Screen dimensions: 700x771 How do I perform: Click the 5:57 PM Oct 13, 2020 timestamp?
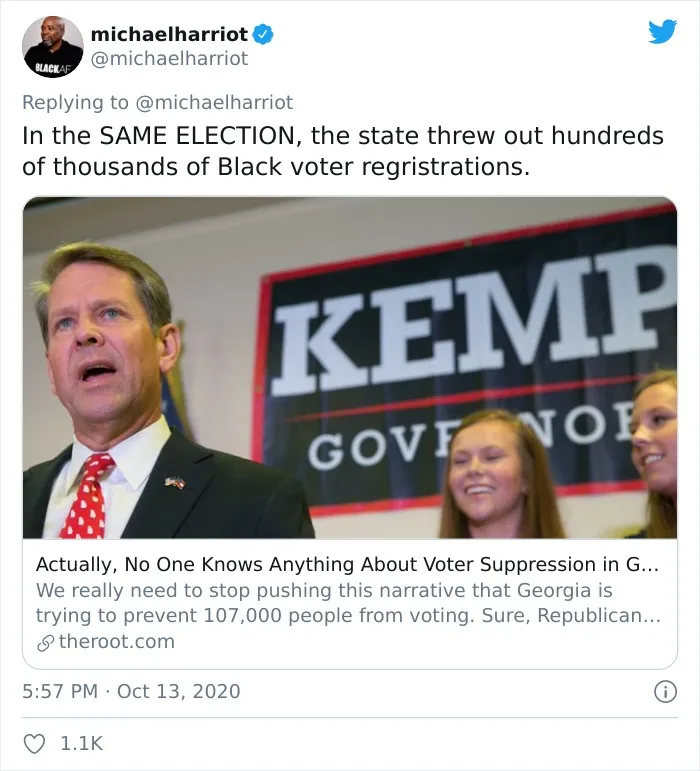[x=131, y=691]
